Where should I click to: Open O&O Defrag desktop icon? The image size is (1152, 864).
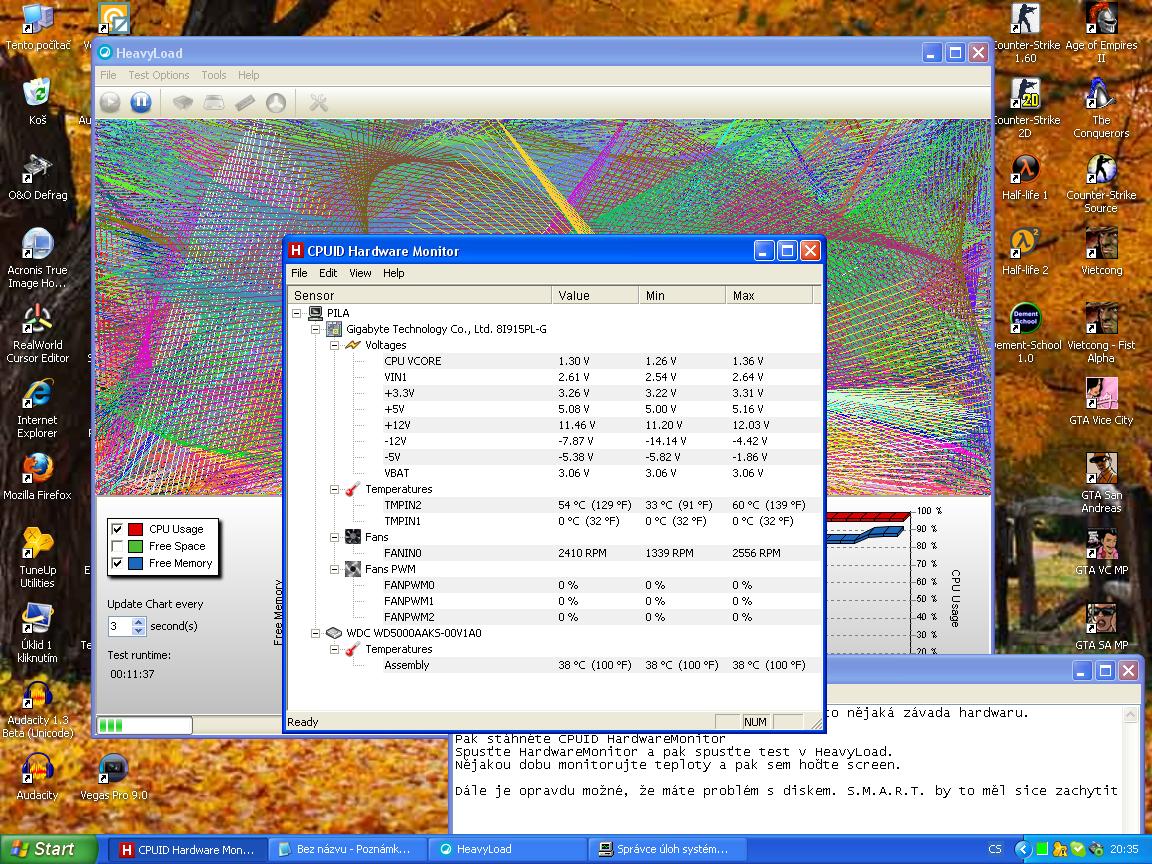[37, 178]
